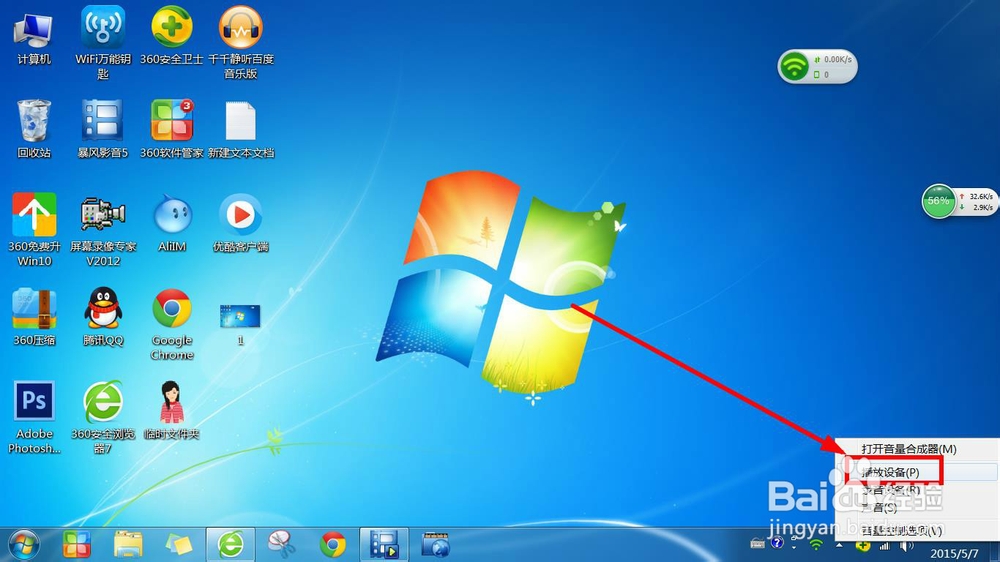Click the film-and-globe taskbar icon

click(436, 545)
